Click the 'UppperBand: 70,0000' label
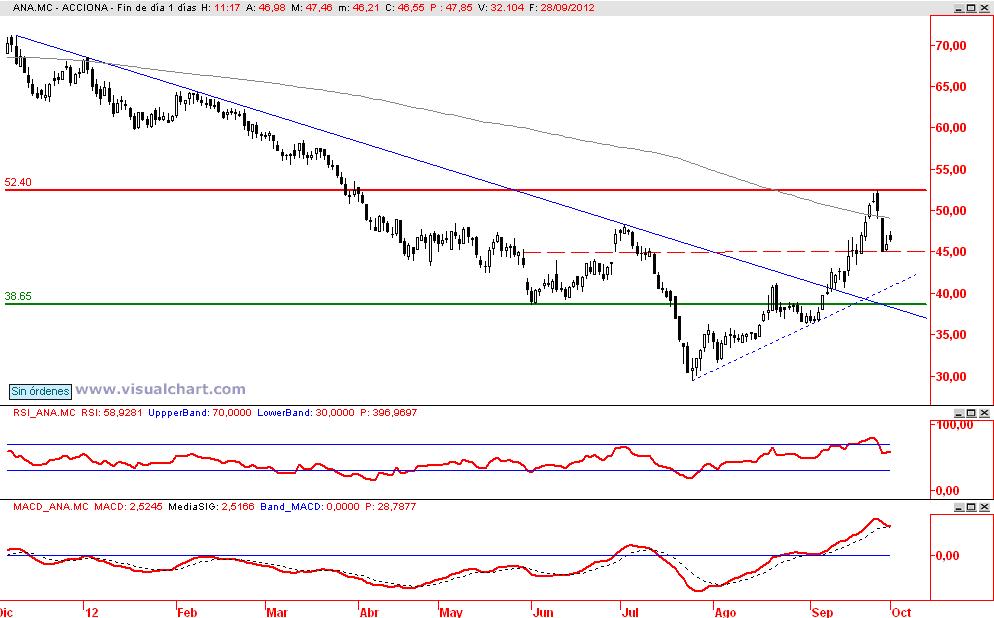 click(x=199, y=413)
